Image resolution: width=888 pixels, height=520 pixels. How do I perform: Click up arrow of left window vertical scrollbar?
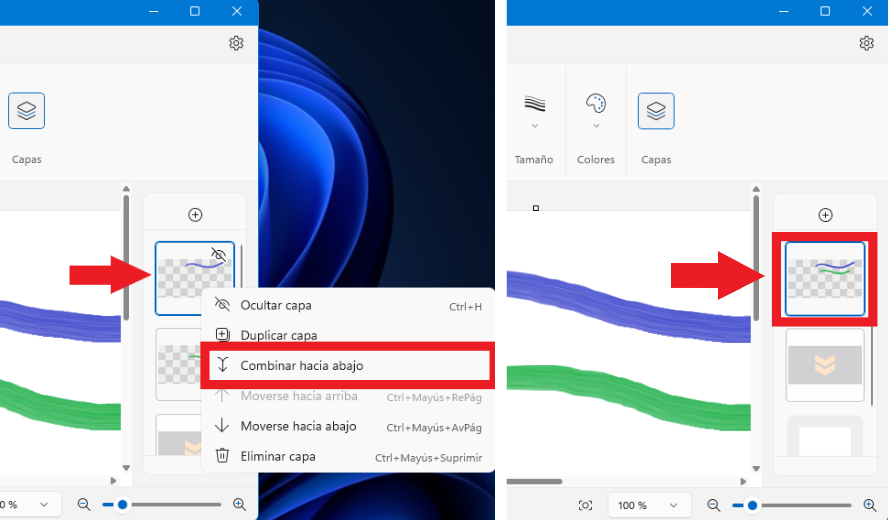(126, 189)
